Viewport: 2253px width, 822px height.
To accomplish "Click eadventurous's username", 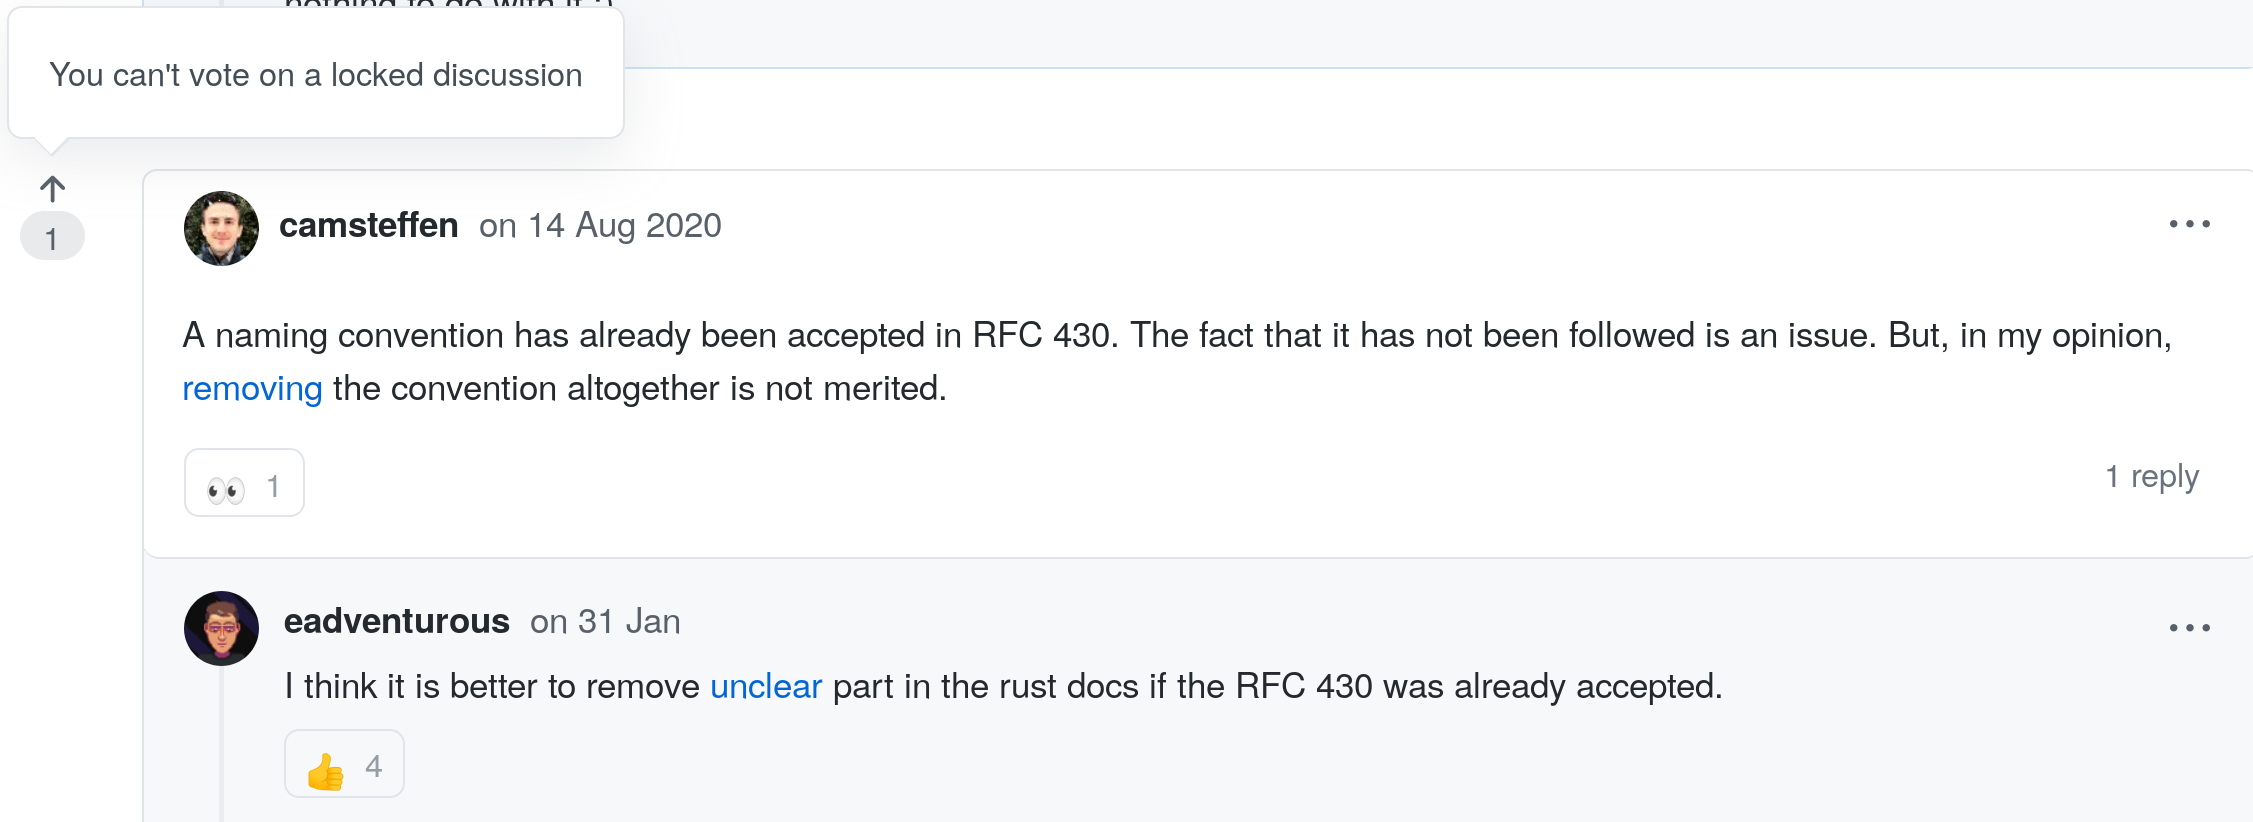I will [x=396, y=621].
